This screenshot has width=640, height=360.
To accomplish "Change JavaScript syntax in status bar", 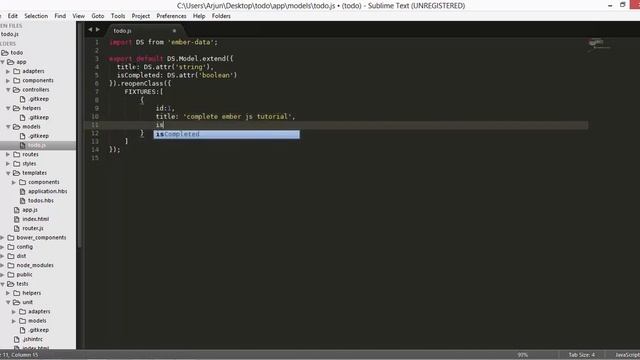I will (627, 355).
